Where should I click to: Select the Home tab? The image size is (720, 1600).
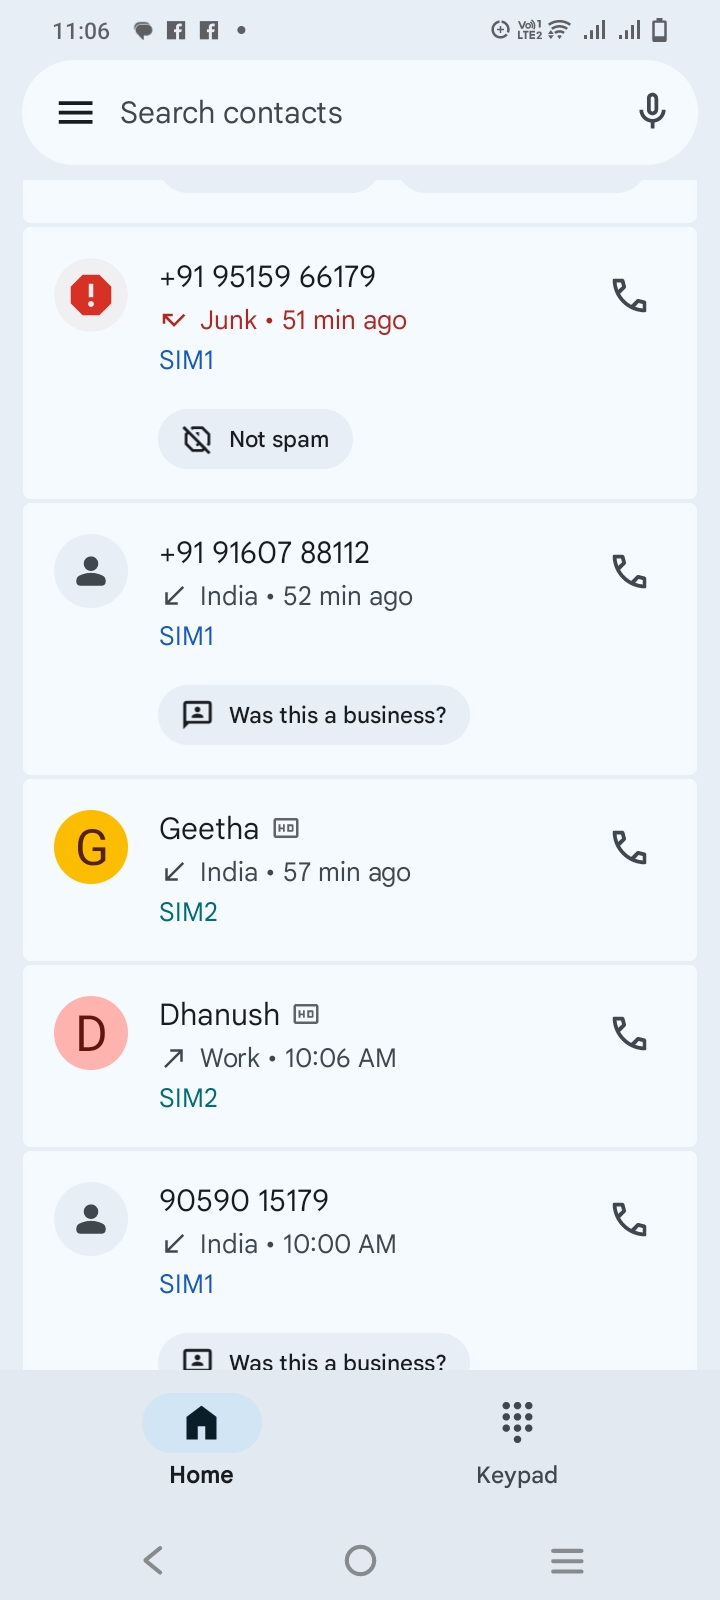pyautogui.click(x=202, y=1440)
